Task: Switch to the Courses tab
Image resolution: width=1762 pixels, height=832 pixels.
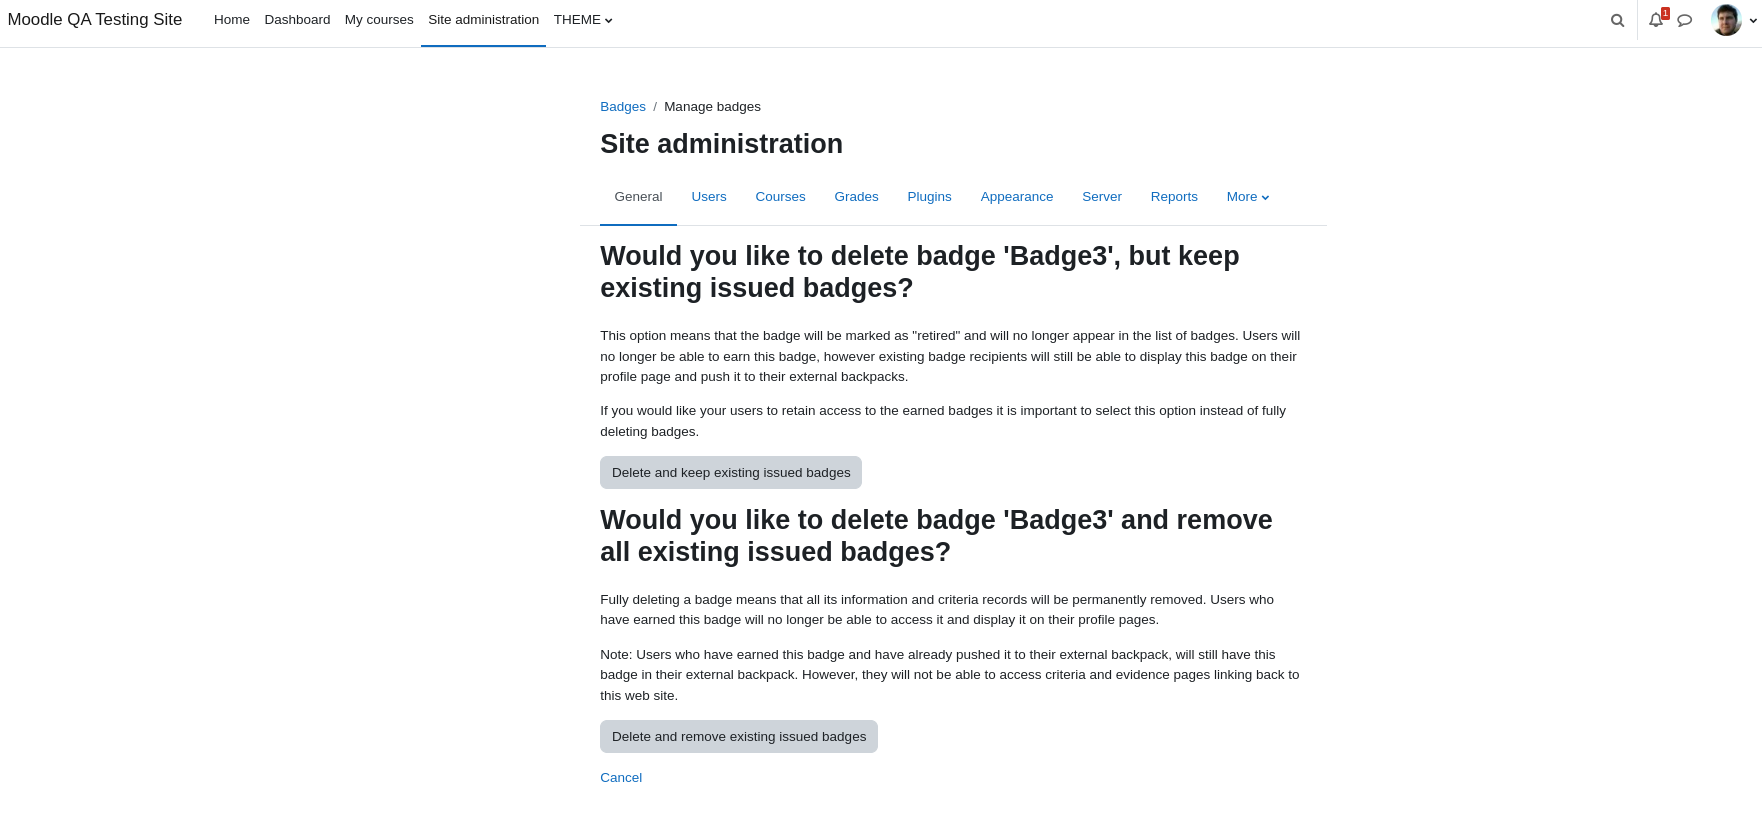Action: [x=780, y=197]
